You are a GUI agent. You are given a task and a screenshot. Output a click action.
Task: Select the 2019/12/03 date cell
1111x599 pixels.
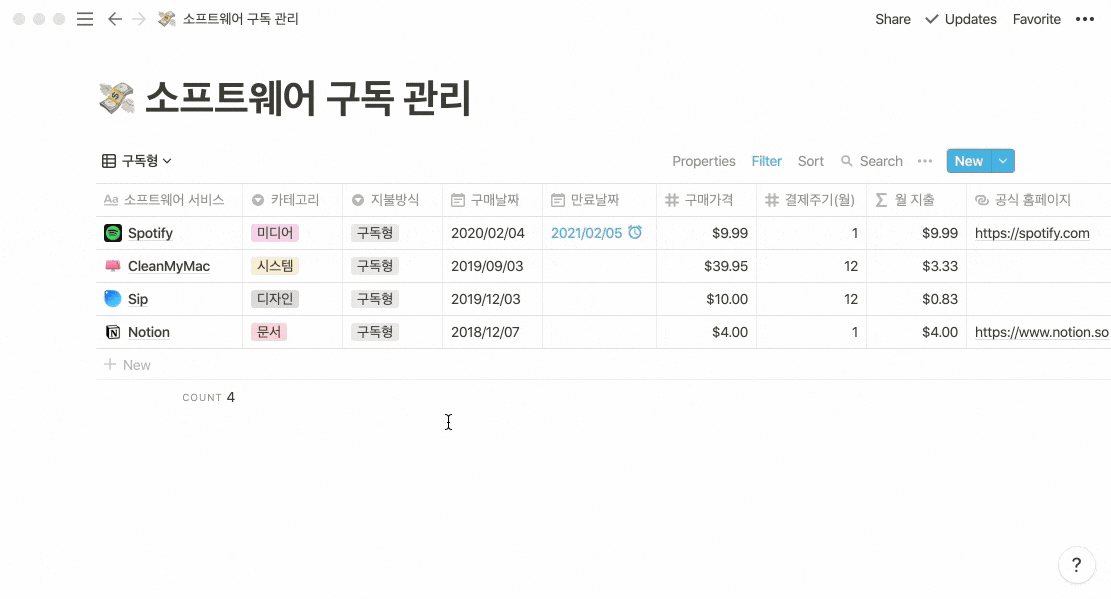pos(492,298)
